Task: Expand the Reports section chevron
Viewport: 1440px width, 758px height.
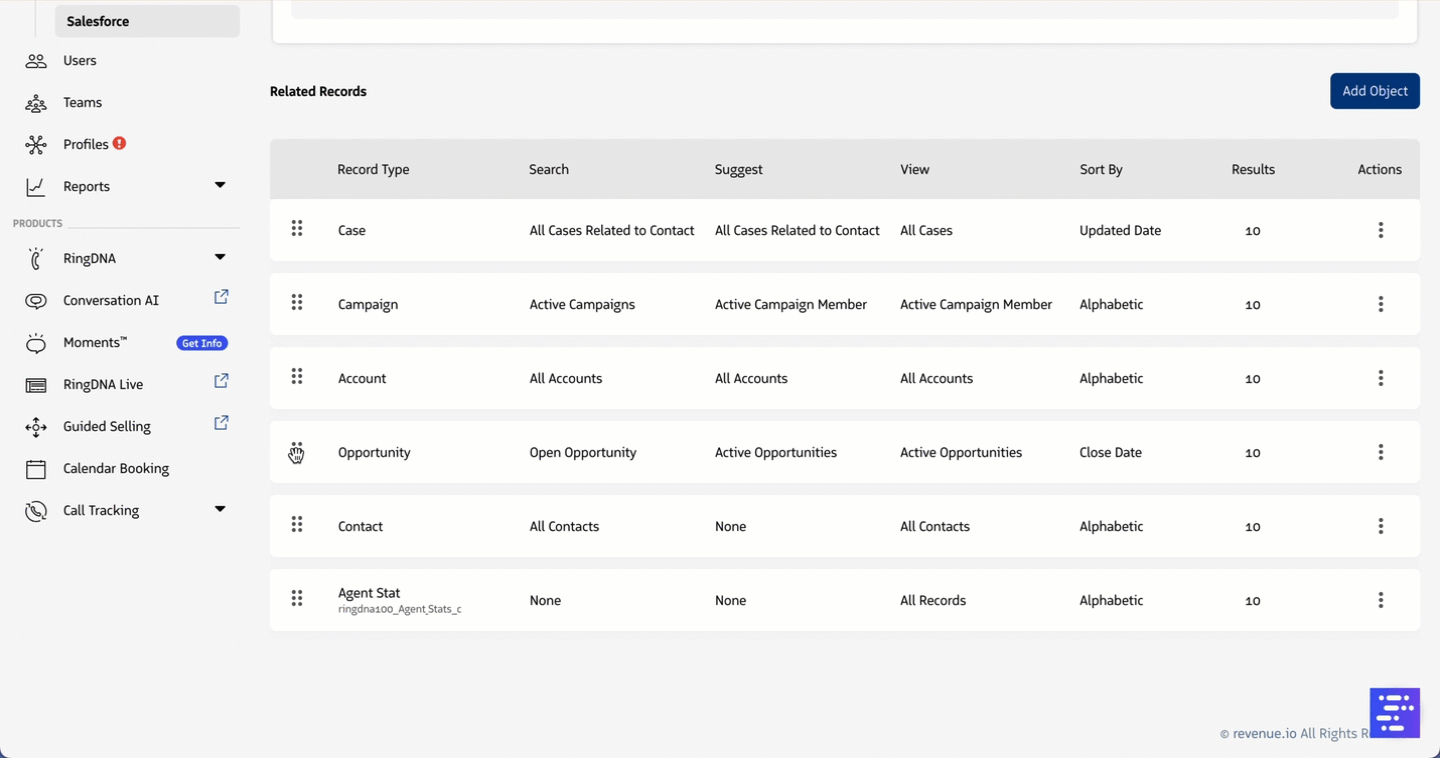Action: [220, 186]
